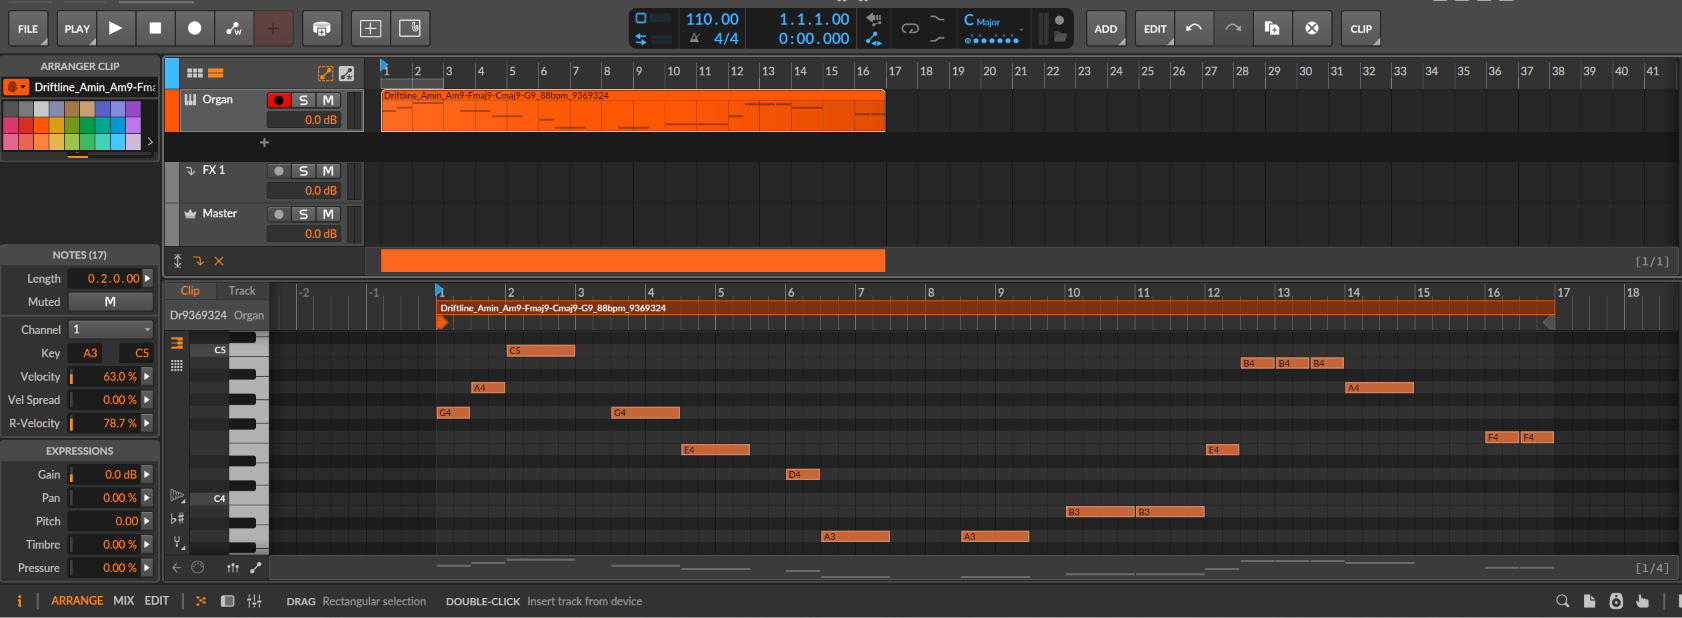Click the redo arrow icon
The width and height of the screenshot is (1682, 618).
coord(1233,28)
